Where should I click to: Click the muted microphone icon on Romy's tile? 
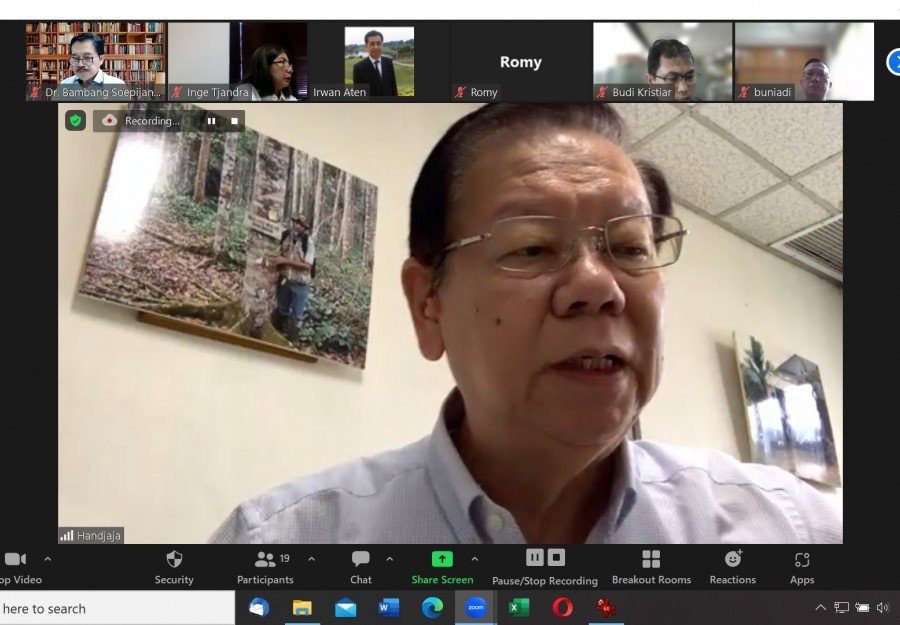(460, 92)
